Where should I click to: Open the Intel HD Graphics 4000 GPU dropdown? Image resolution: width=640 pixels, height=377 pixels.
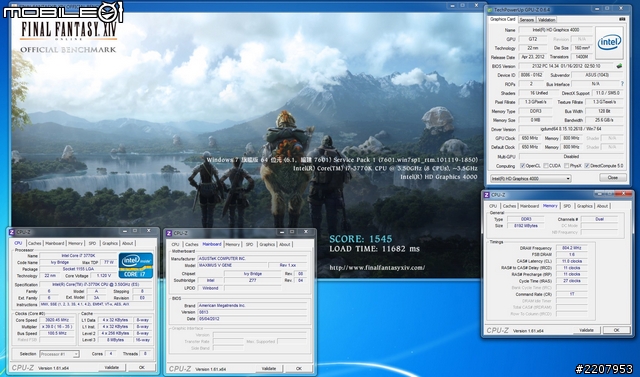tap(531, 179)
